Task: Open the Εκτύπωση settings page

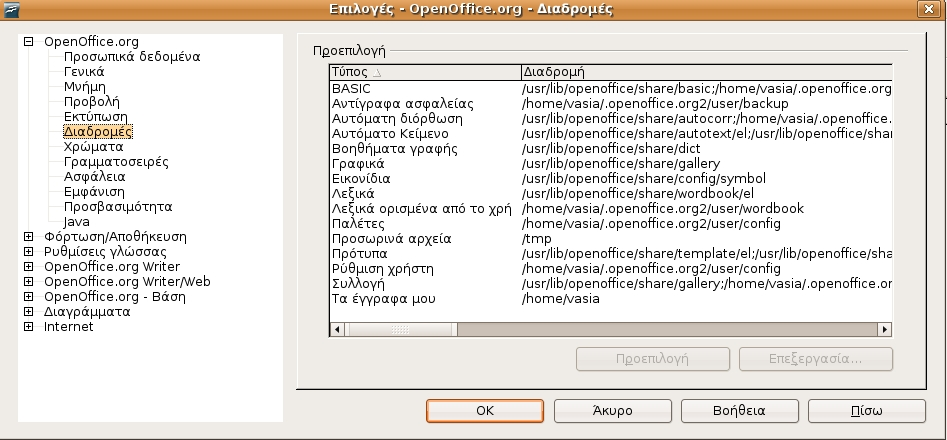Action: [95, 116]
